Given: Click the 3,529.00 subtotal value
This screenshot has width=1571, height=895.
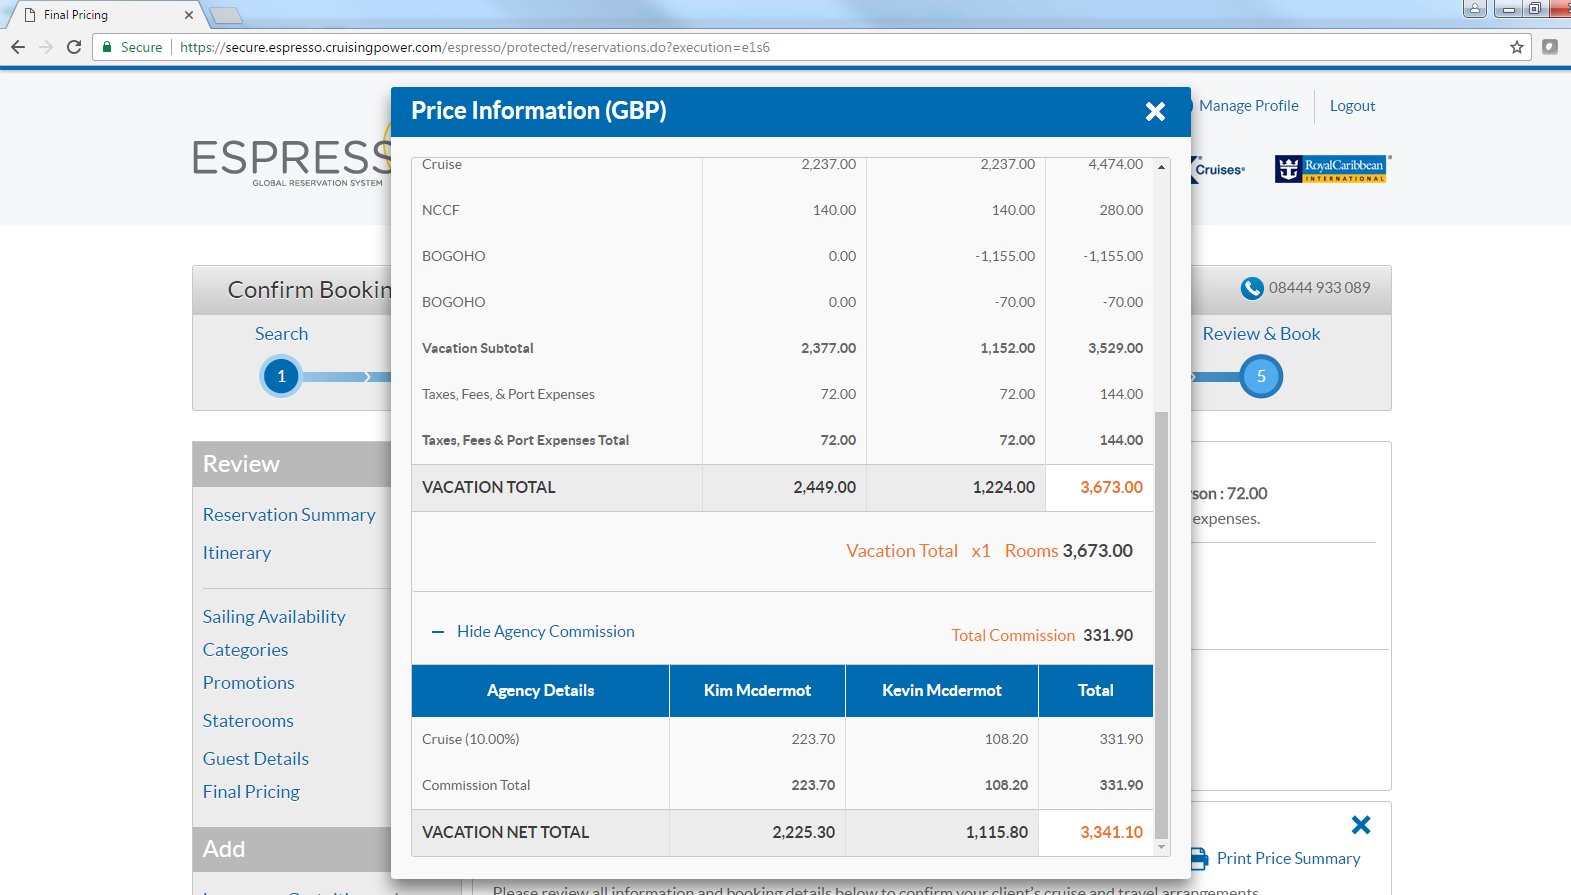Looking at the screenshot, I should (x=1116, y=349).
